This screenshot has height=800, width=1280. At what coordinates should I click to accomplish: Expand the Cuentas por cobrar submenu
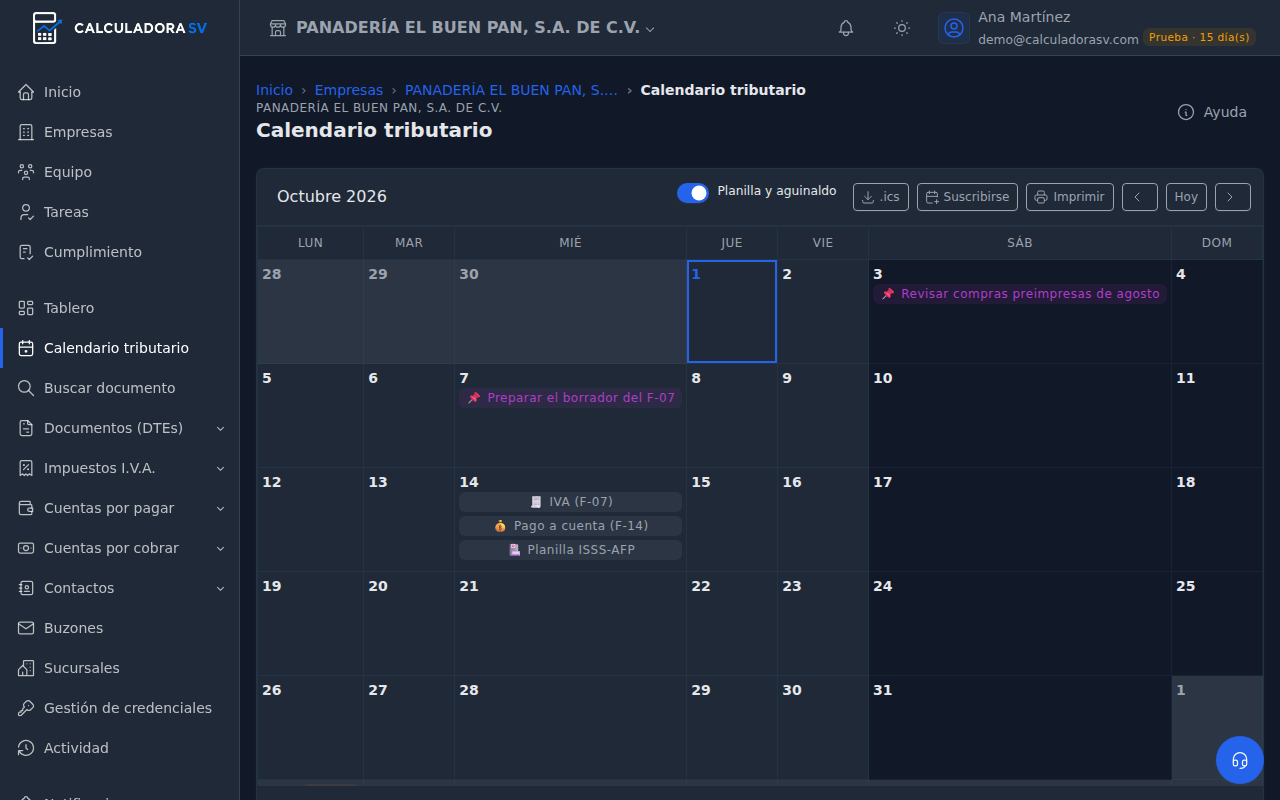(221, 548)
